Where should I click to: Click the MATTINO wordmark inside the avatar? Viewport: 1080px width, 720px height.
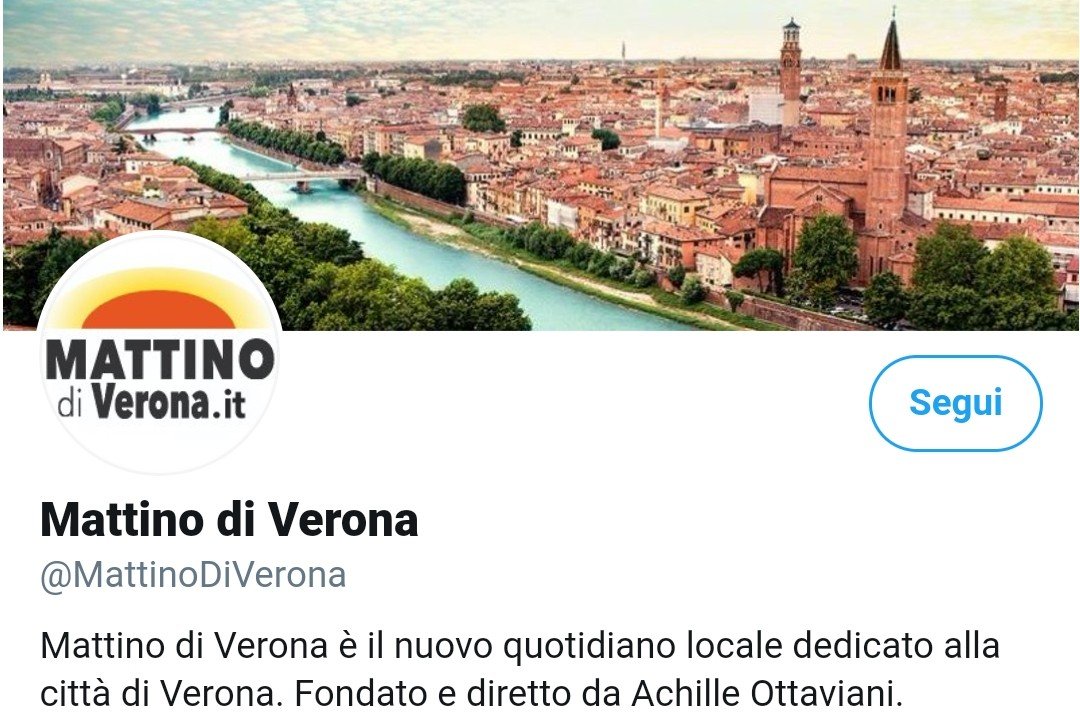coord(160,360)
